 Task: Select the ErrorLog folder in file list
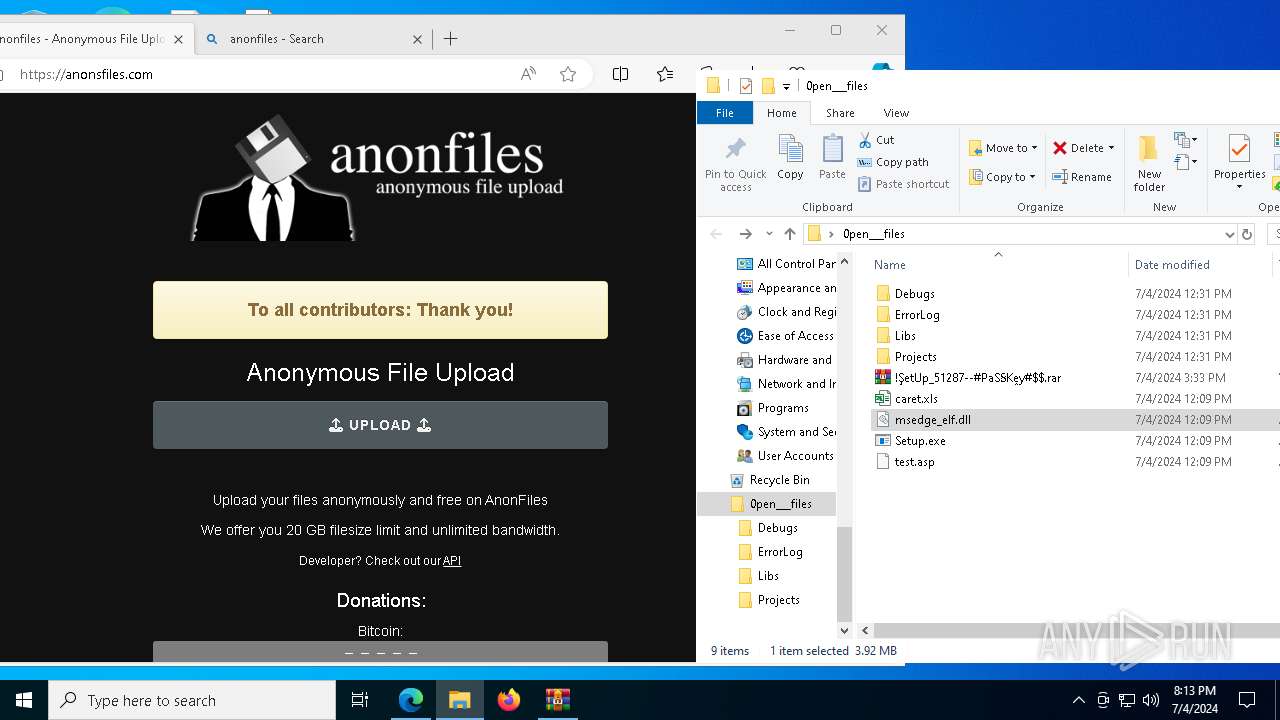click(x=917, y=315)
